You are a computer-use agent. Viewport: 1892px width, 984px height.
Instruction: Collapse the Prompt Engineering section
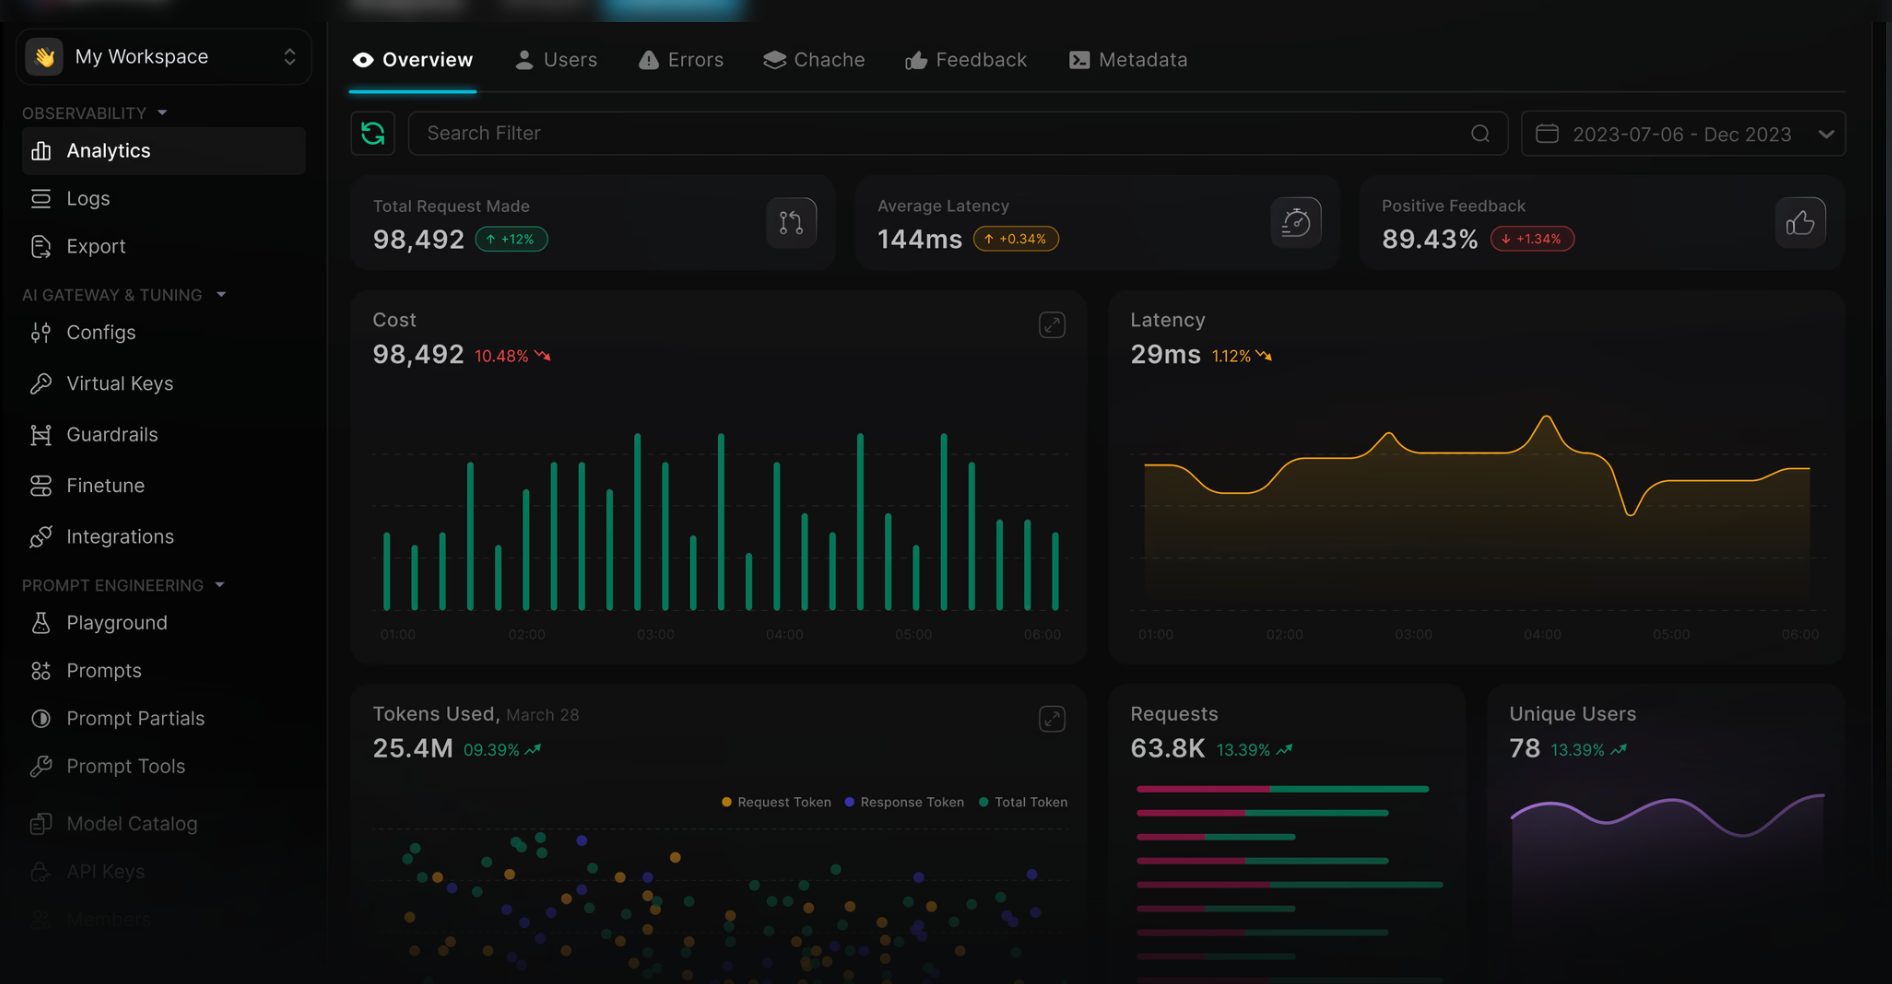[x=220, y=585]
